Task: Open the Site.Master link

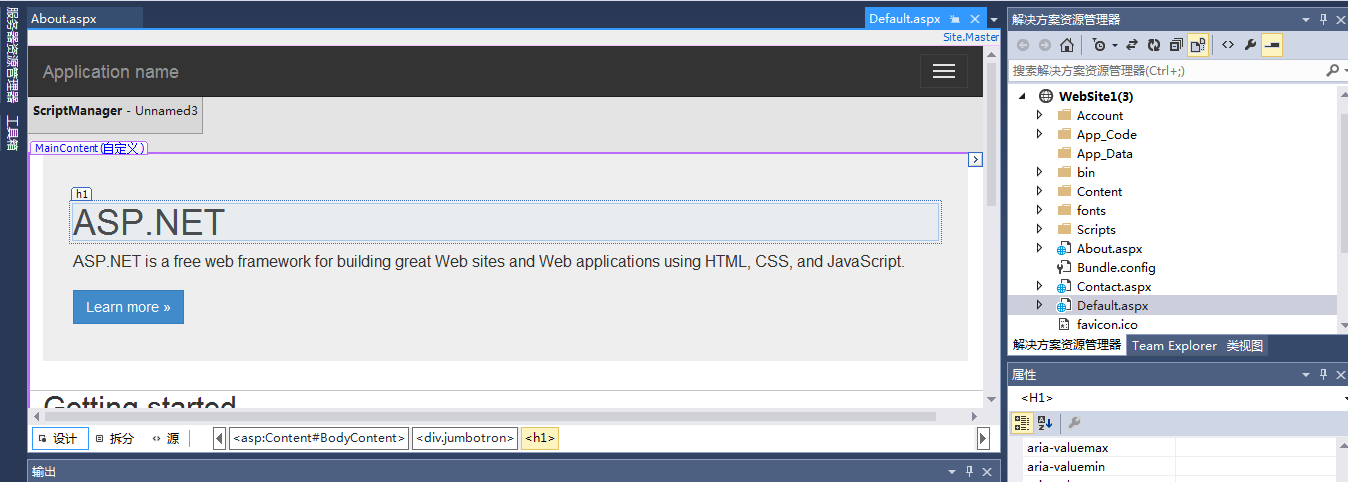Action: 971,37
